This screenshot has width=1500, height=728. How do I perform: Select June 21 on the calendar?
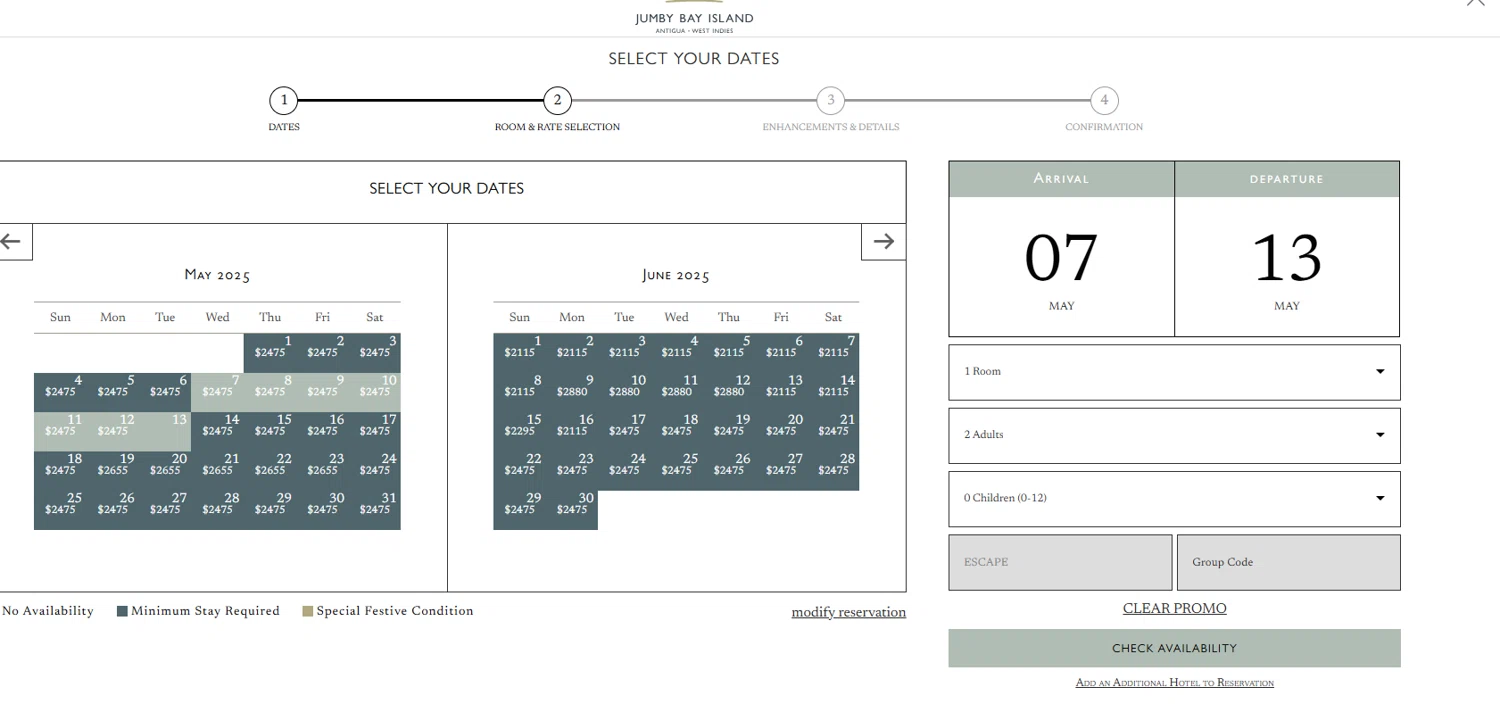click(x=833, y=431)
